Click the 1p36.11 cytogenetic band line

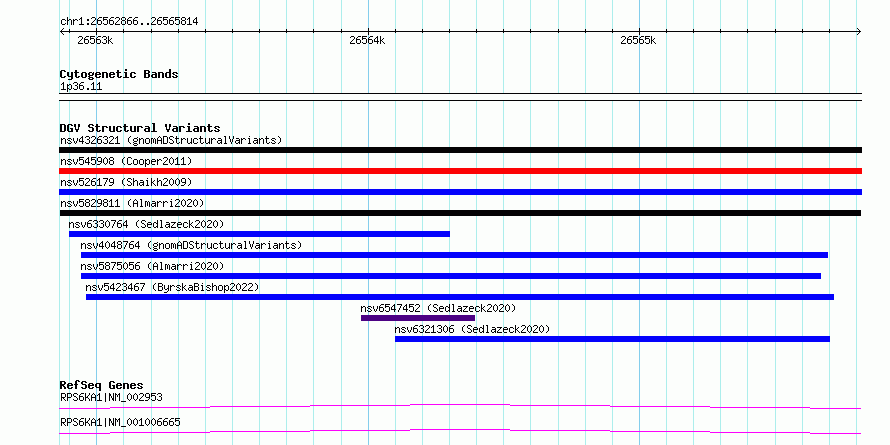[460, 97]
